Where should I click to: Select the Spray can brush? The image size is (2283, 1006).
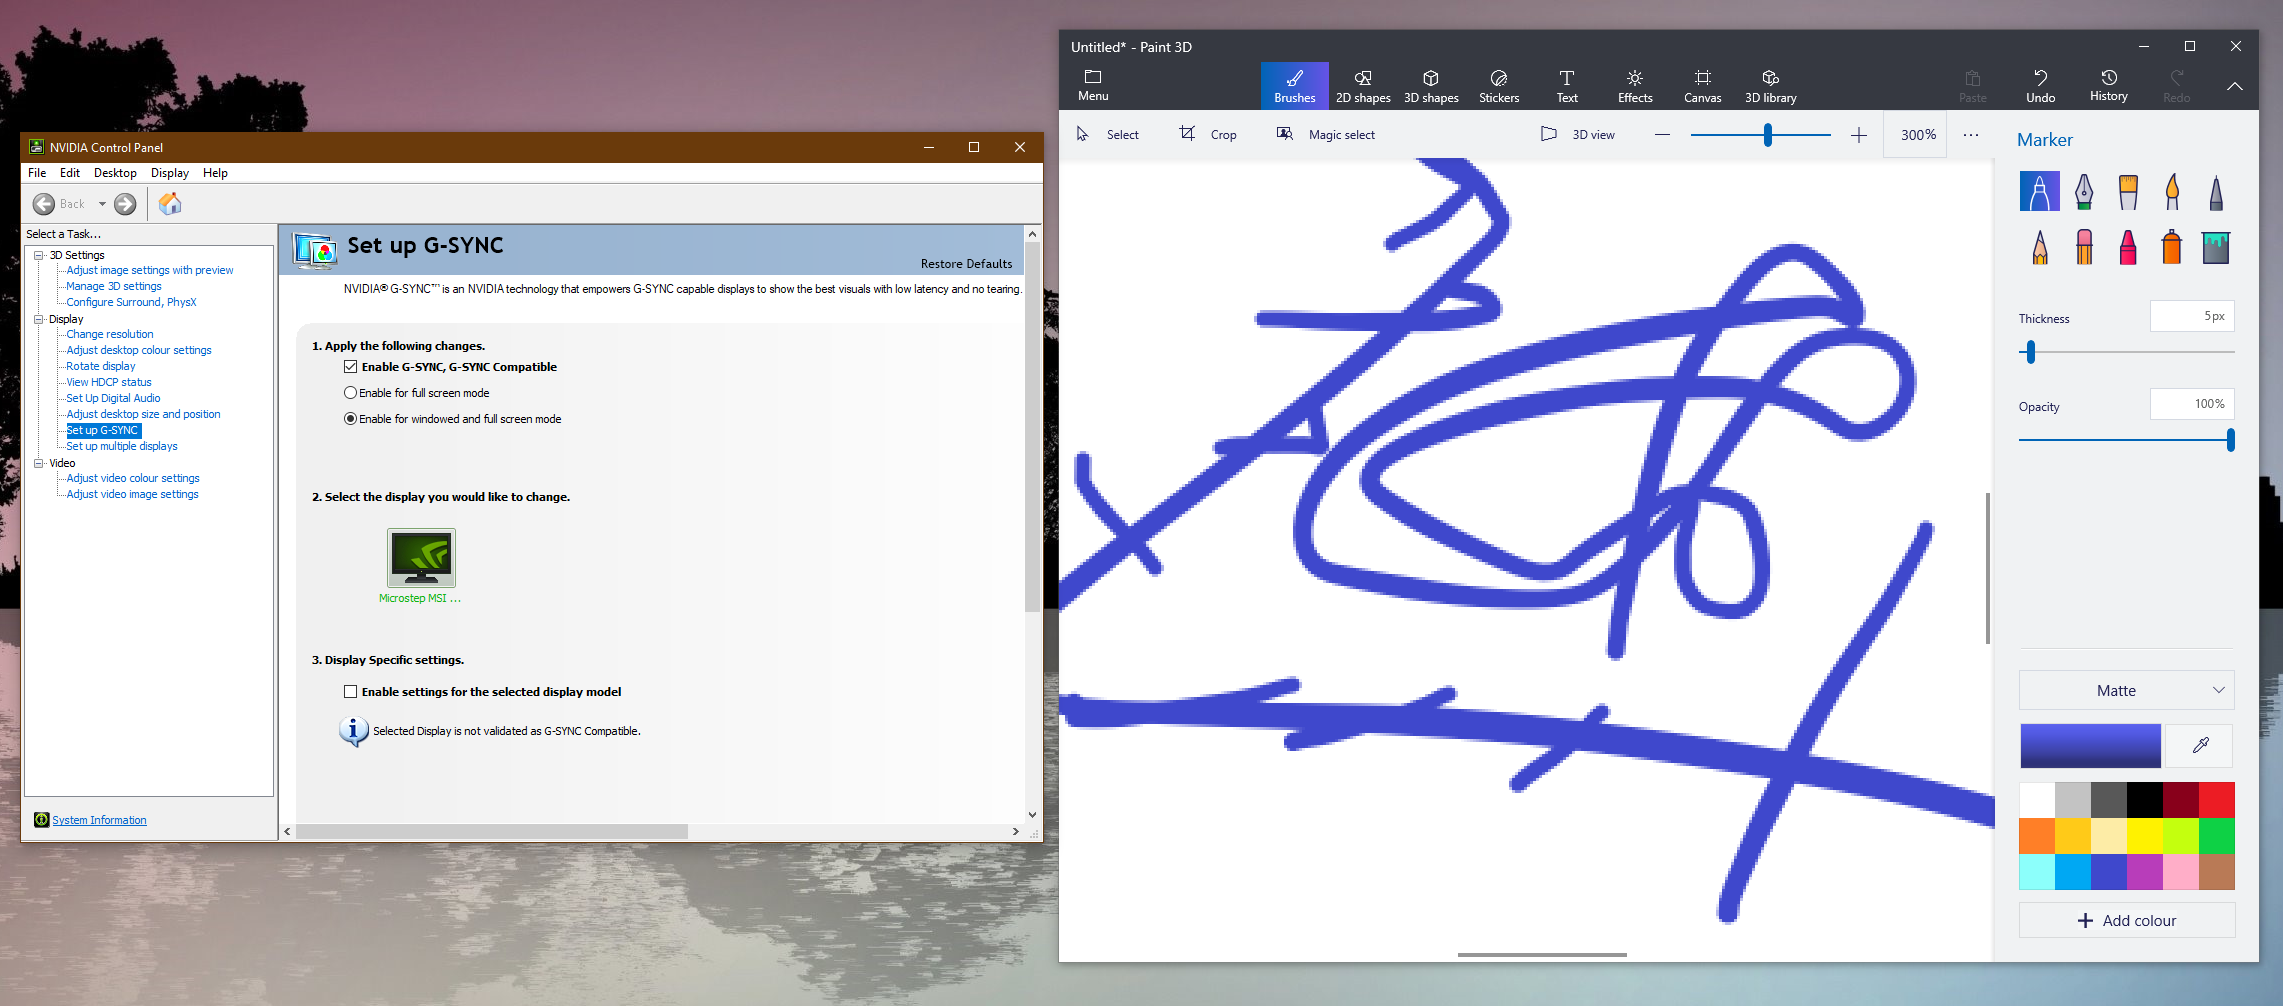click(x=2172, y=247)
